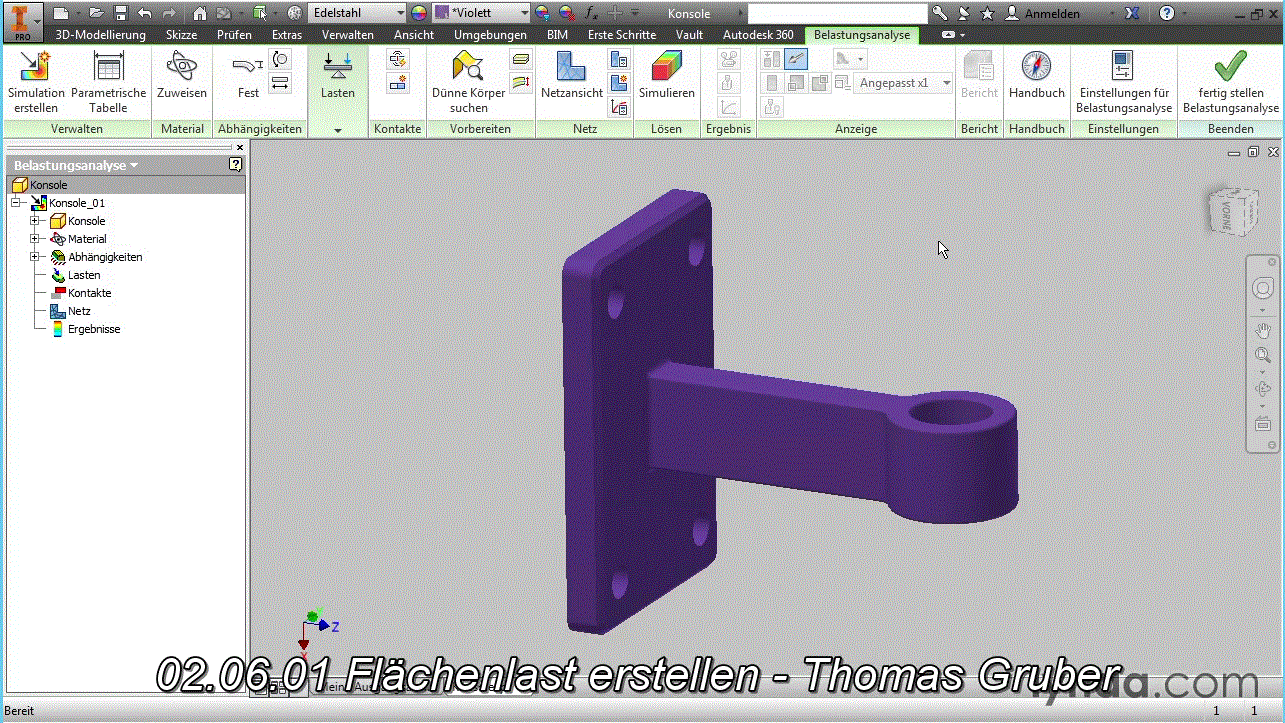The image size is (1285, 723).
Task: Click the favorites star icon
Action: (988, 13)
